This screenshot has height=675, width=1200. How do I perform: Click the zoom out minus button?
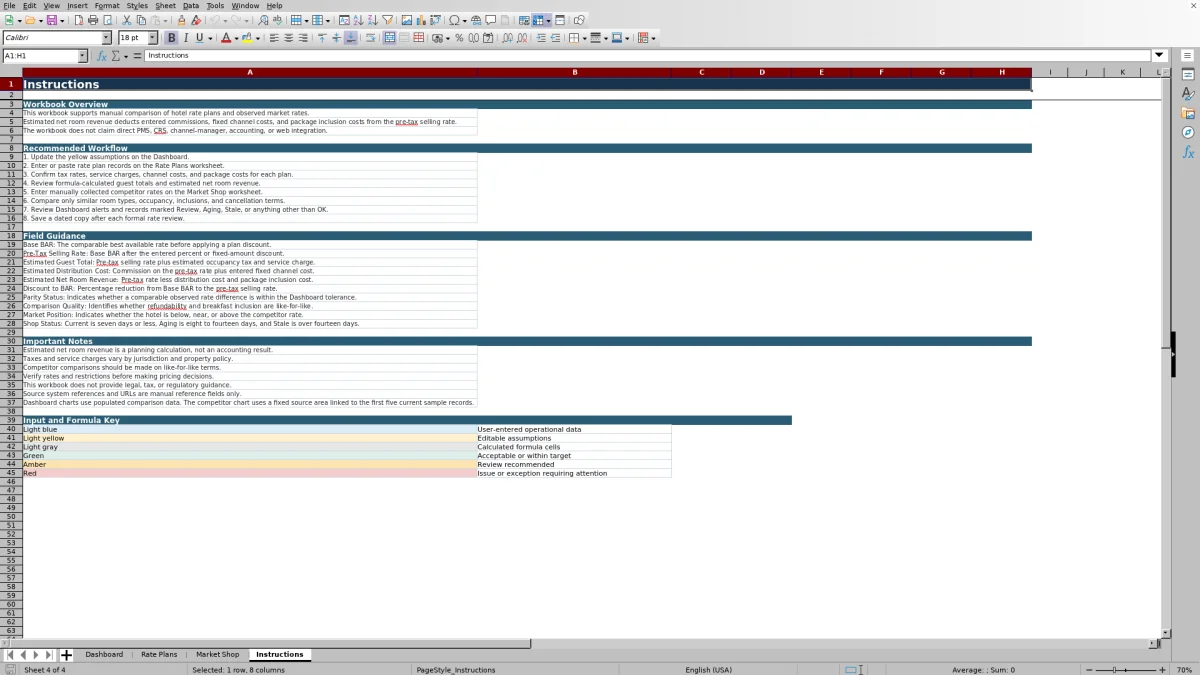[1088, 669]
